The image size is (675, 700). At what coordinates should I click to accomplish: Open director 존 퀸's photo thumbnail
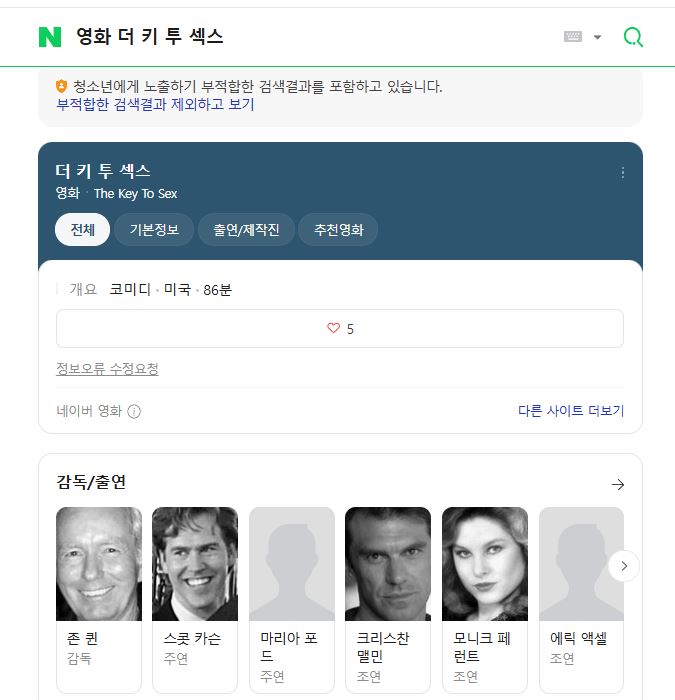(x=99, y=564)
